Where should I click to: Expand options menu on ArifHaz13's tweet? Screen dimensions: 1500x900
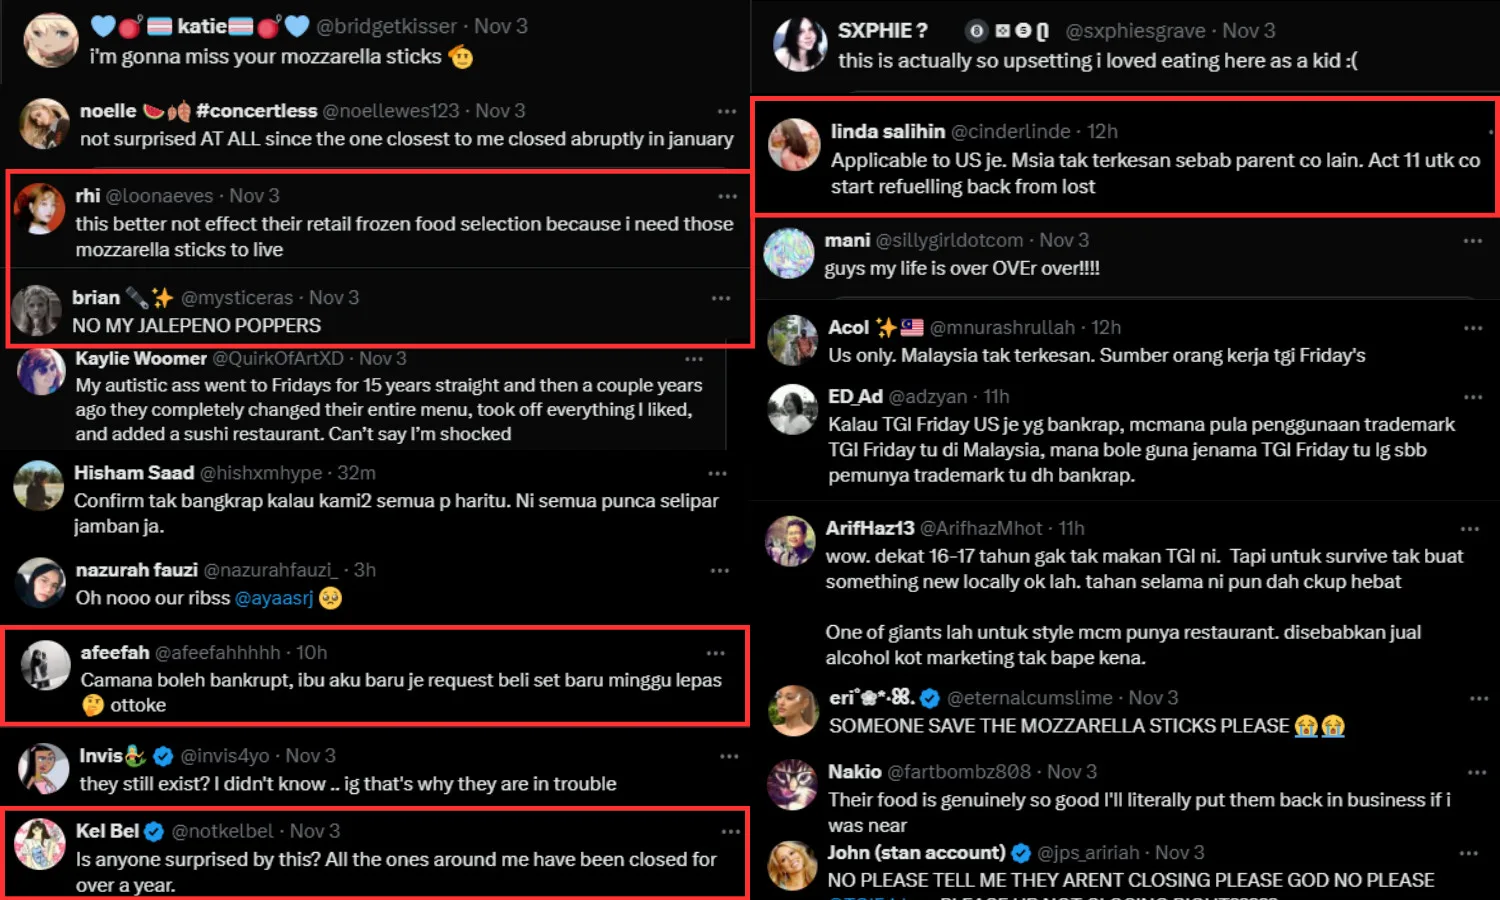[x=1469, y=529]
